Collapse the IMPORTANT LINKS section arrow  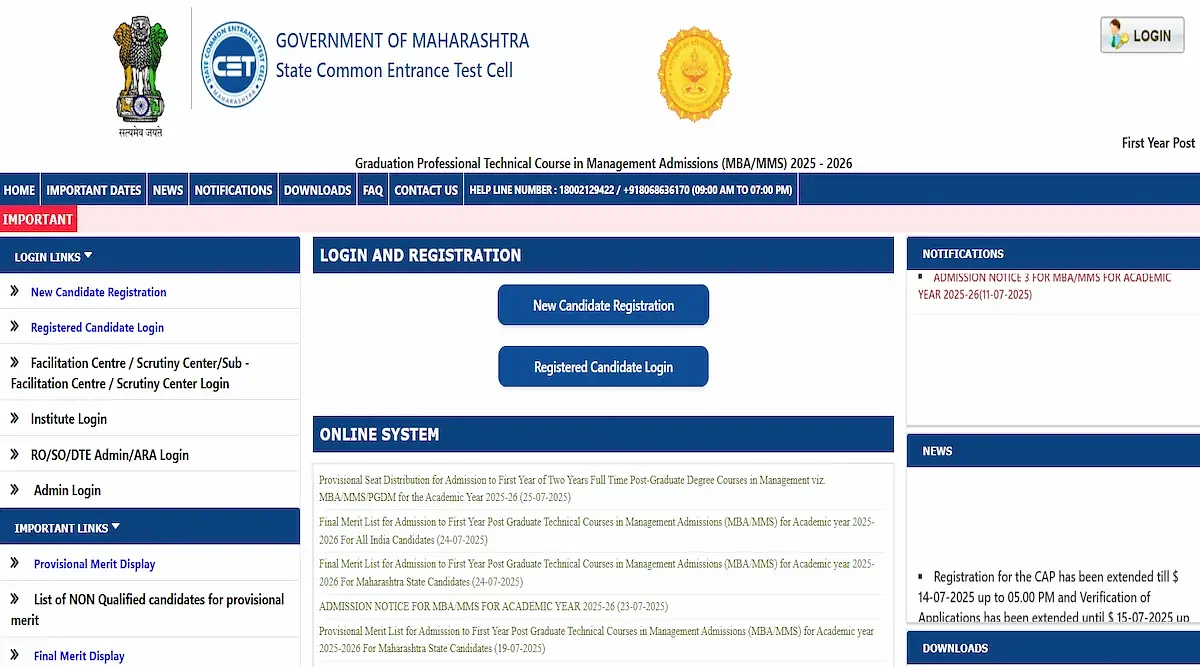pos(115,527)
